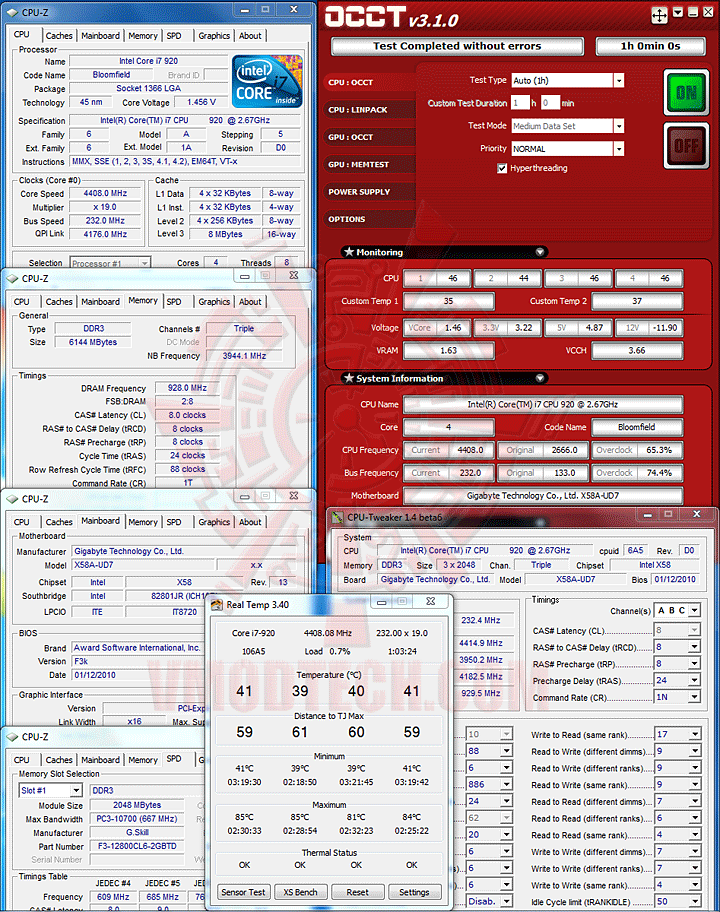Image resolution: width=720 pixels, height=912 pixels.
Task: Click the OCCT window move crosshair icon
Action: 659,15
